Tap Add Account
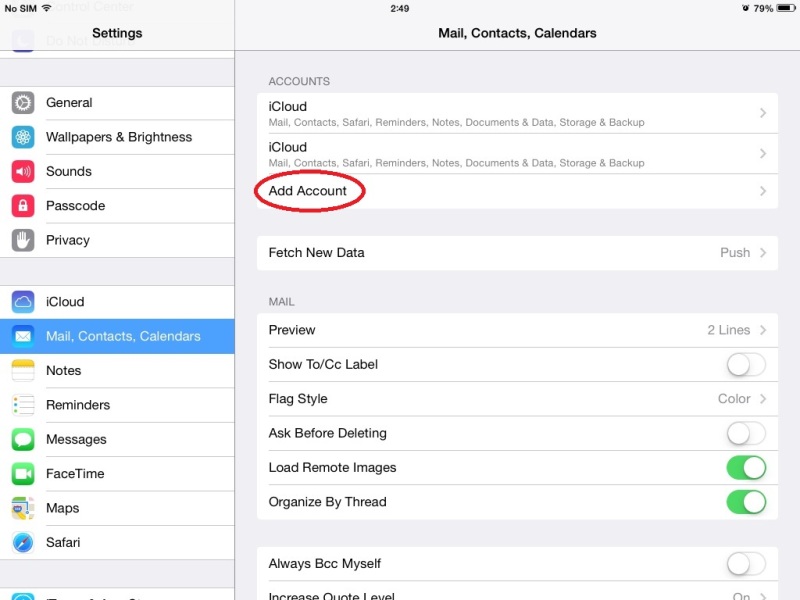 pos(308,191)
